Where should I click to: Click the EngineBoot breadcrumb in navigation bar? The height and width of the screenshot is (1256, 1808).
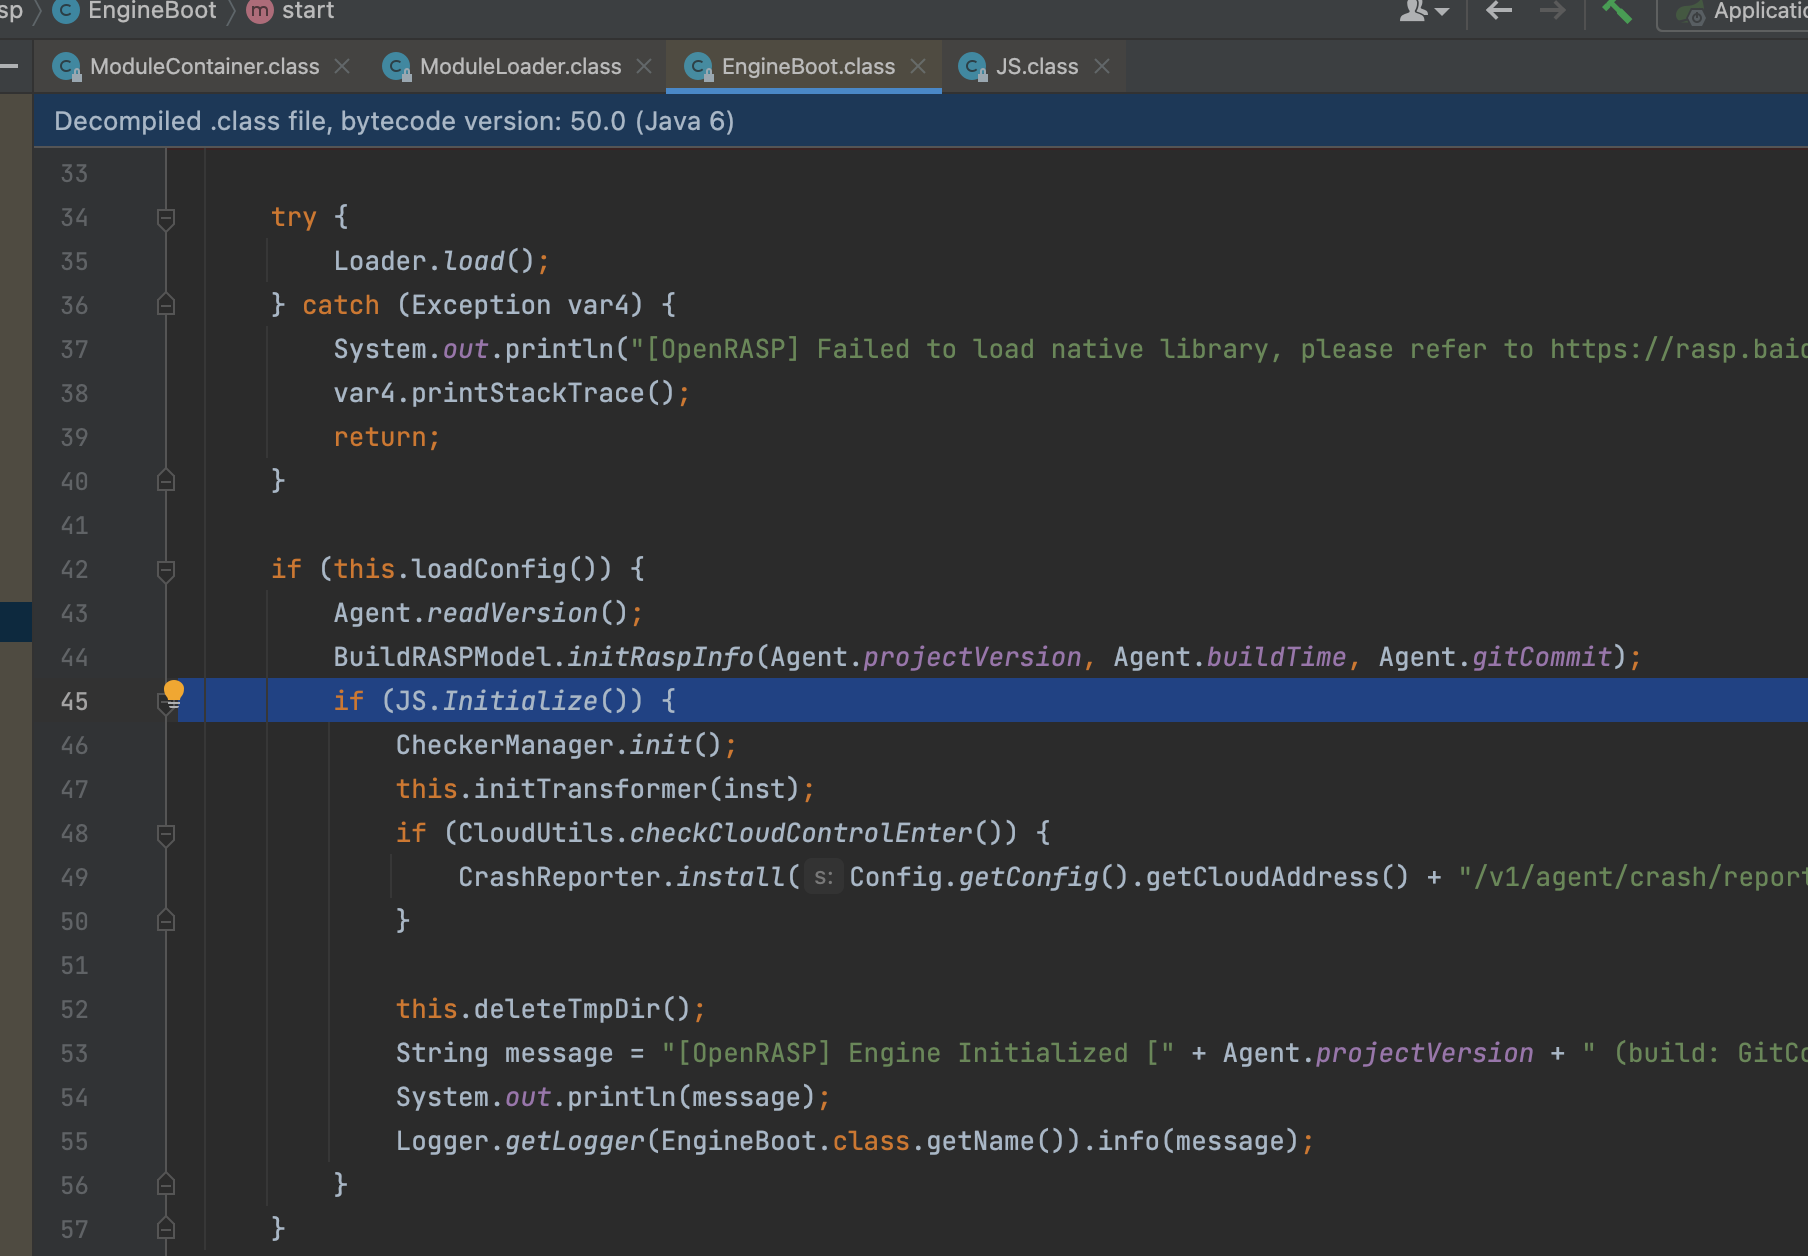point(151,12)
